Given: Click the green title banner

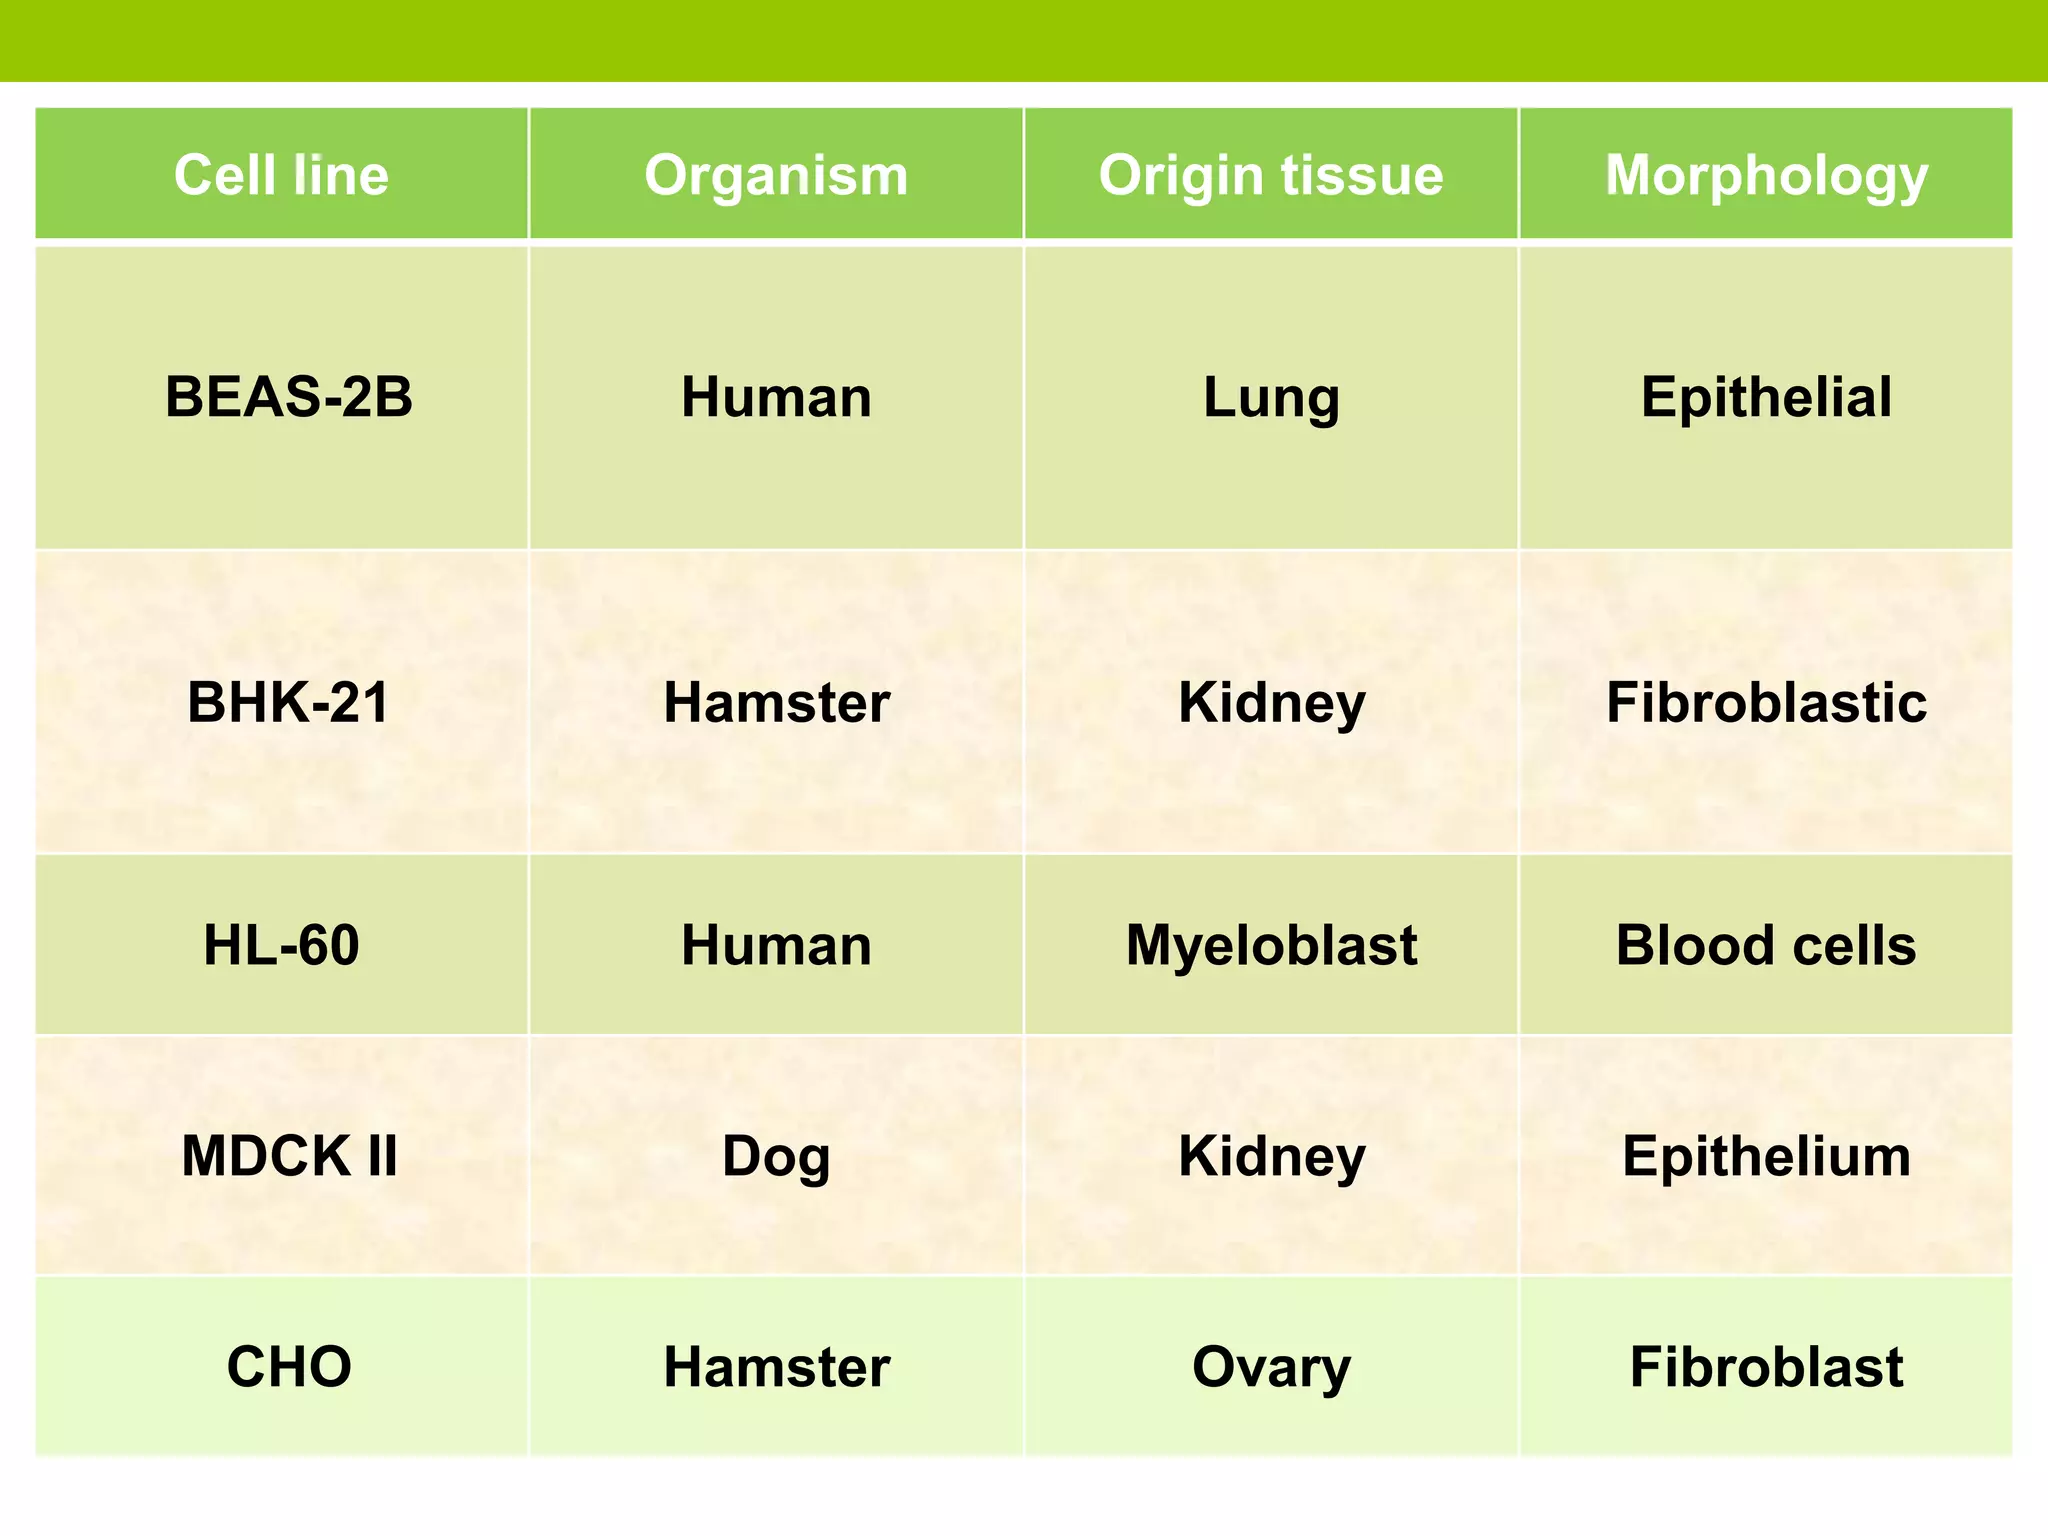Looking at the screenshot, I should [x=1024, y=40].
